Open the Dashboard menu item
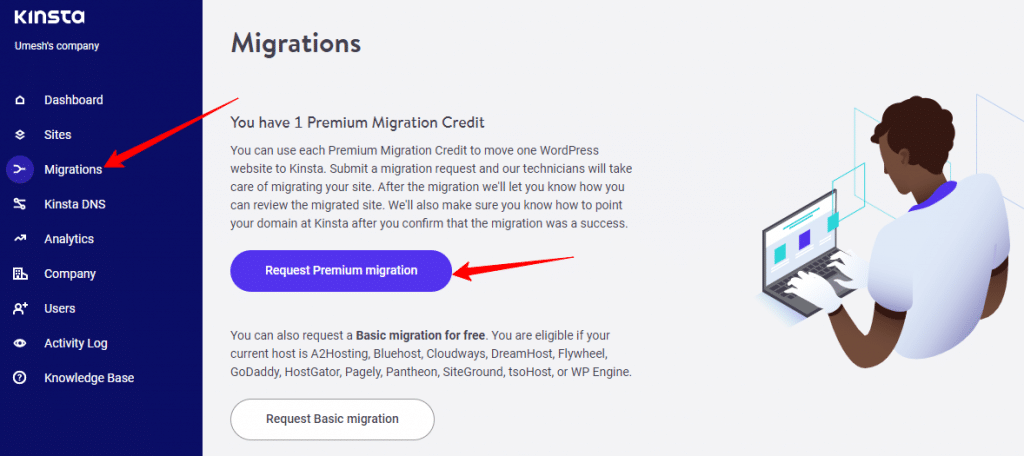1024x456 pixels. (x=73, y=100)
